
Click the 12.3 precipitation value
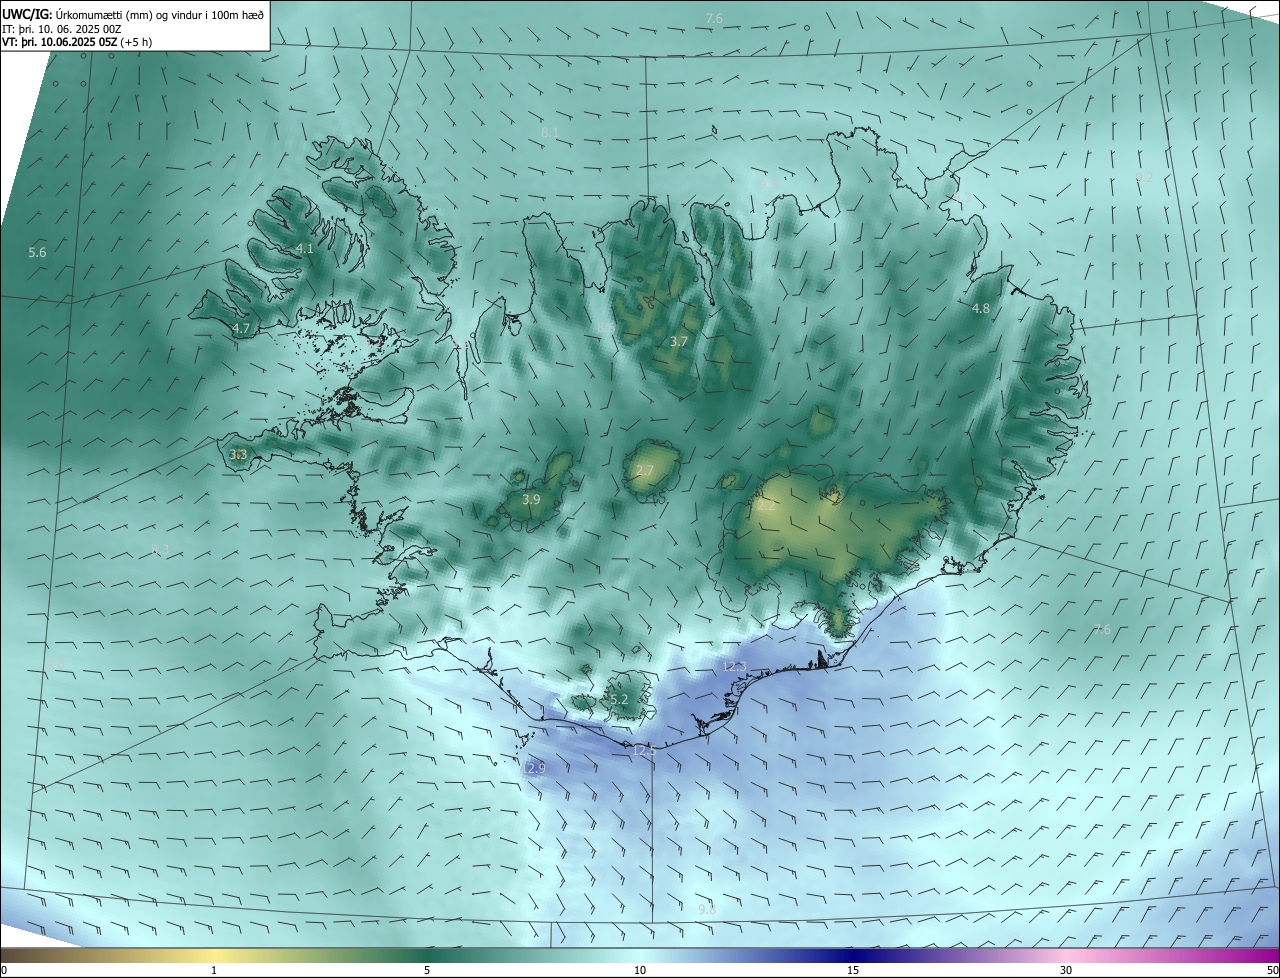coord(735,665)
